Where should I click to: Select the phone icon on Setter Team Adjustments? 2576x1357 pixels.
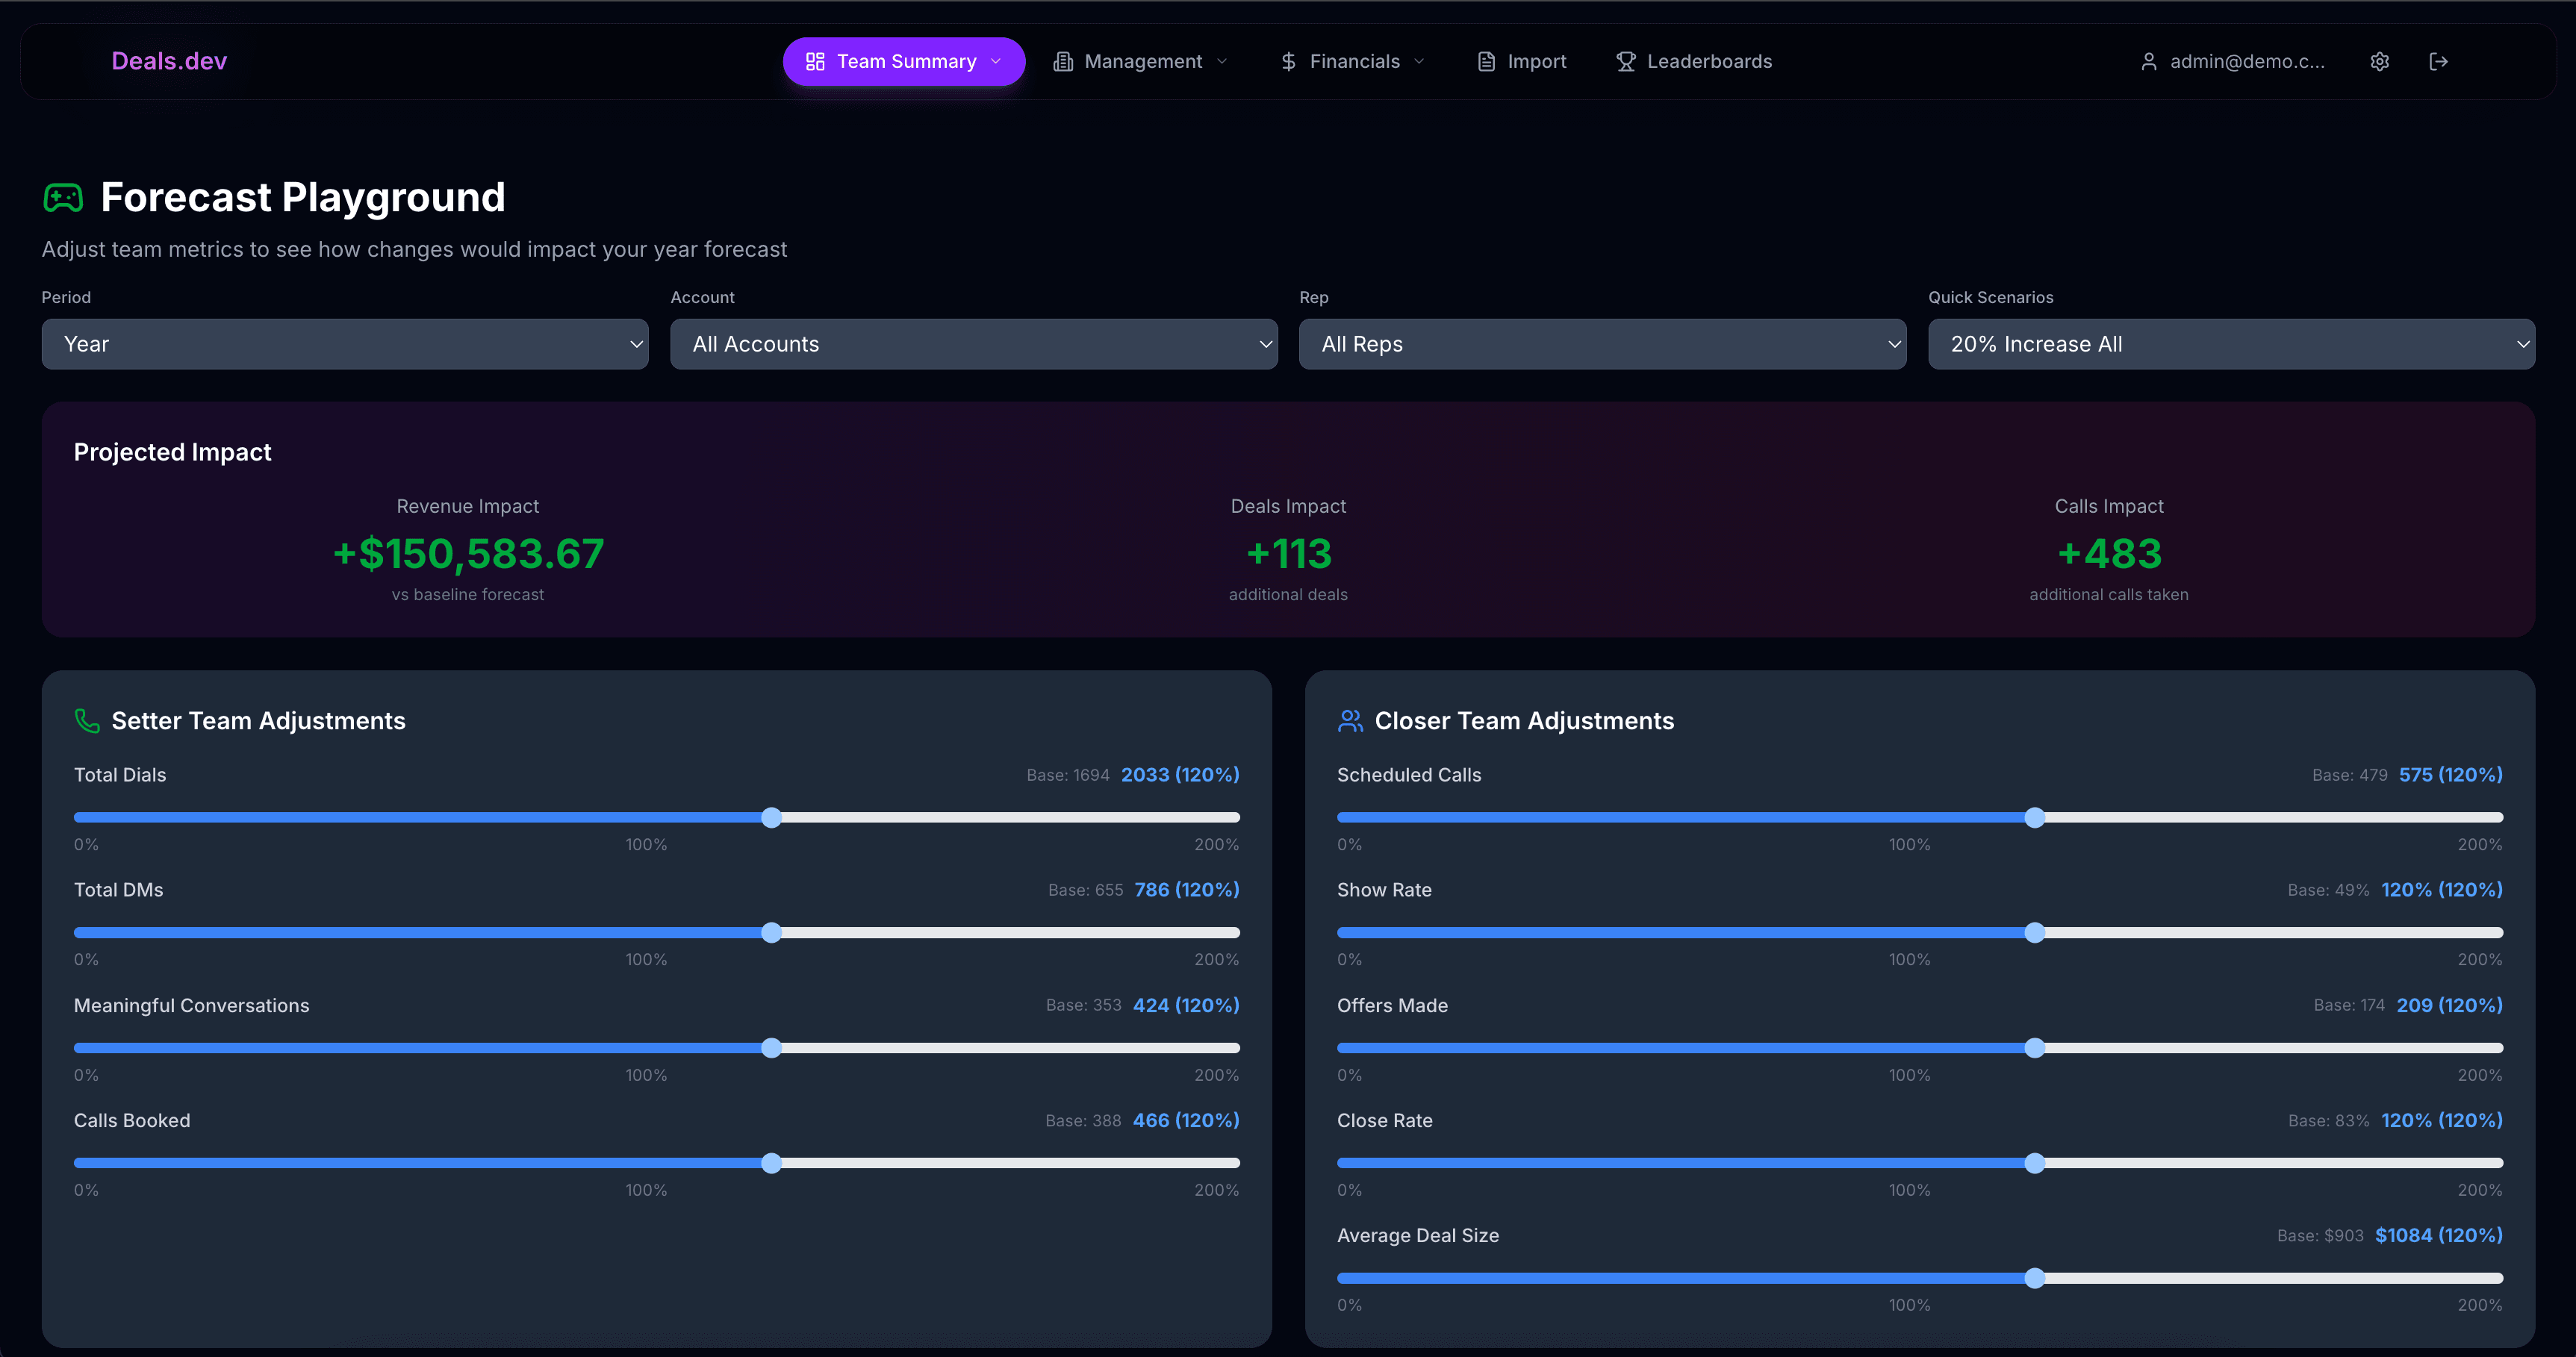tap(86, 720)
